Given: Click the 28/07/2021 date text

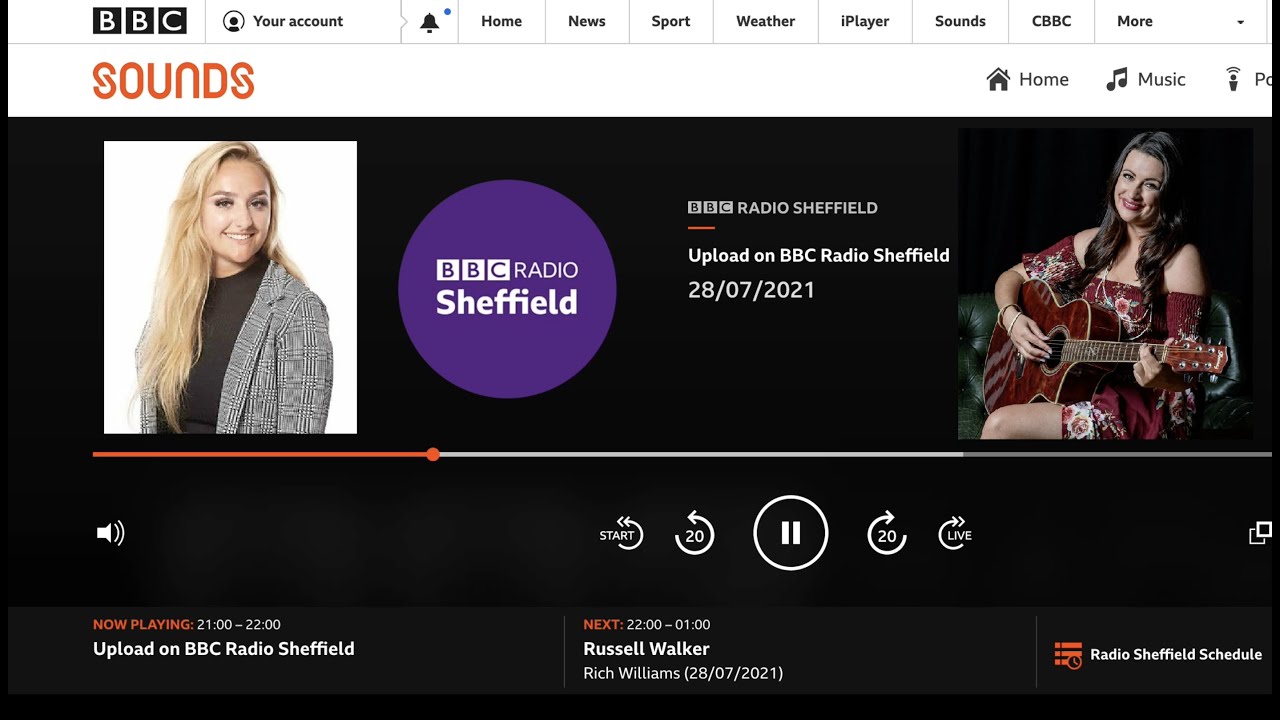Looking at the screenshot, I should tap(751, 290).
